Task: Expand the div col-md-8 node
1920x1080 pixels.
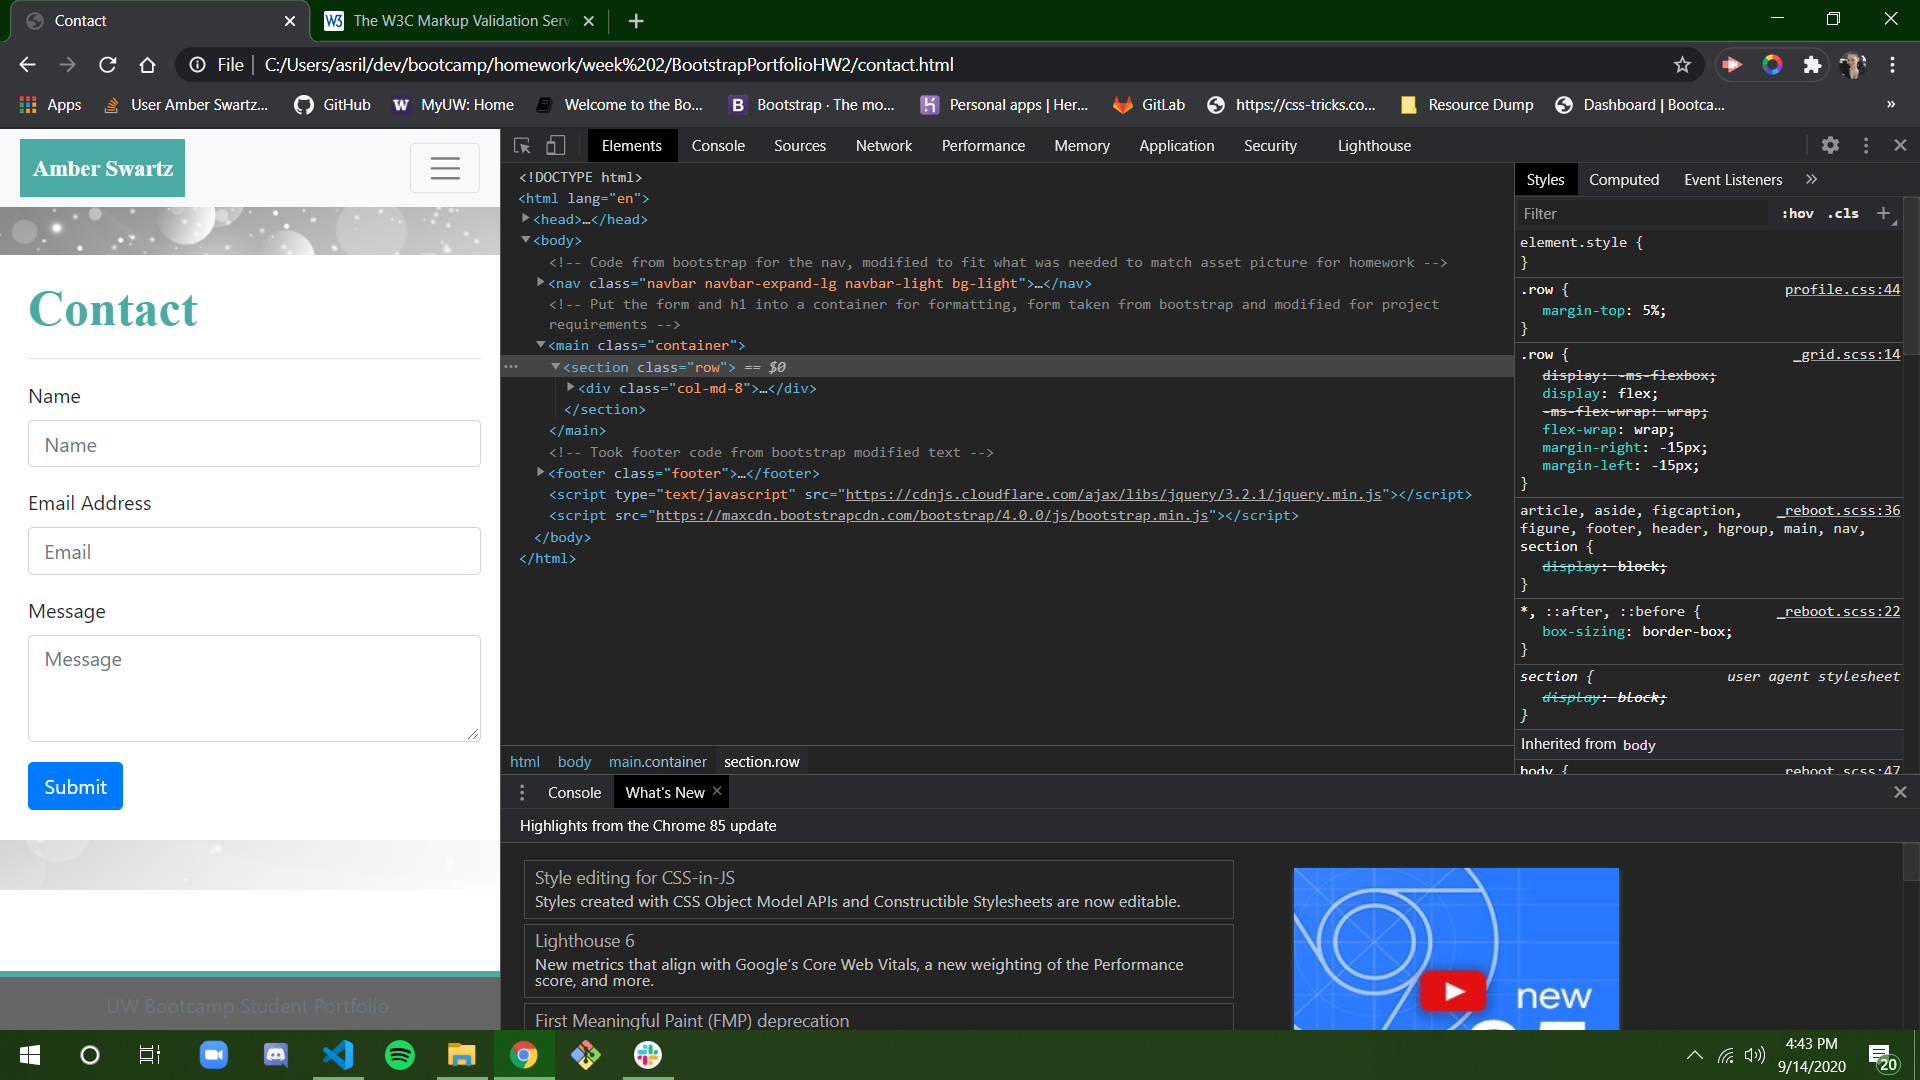Action: 571,388
